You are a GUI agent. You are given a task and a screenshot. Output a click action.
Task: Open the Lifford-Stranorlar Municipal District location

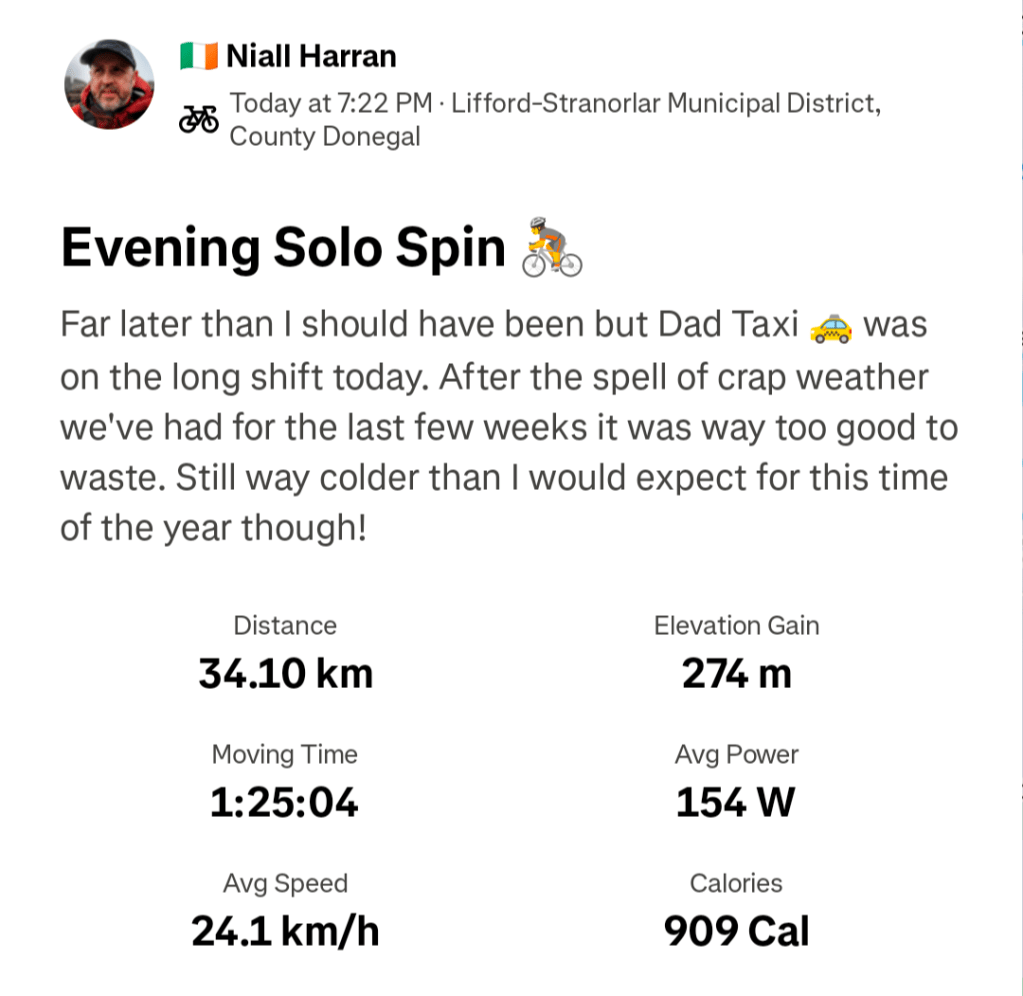(665, 103)
